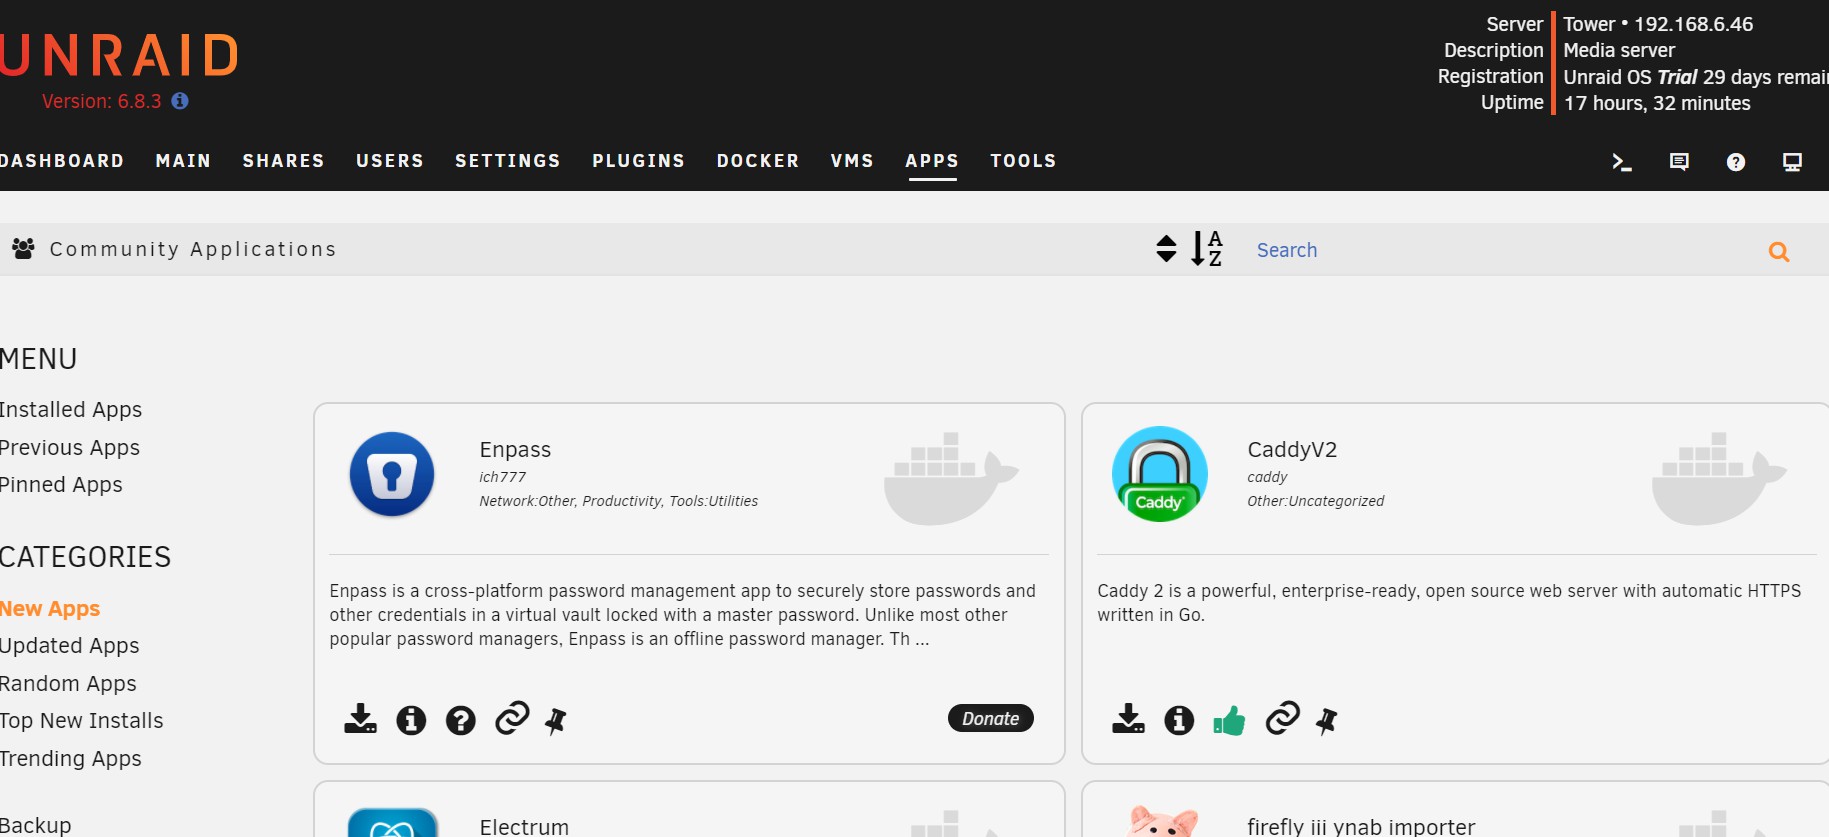Install Enpass with the download icon
The height and width of the screenshot is (837, 1829).
click(x=360, y=719)
